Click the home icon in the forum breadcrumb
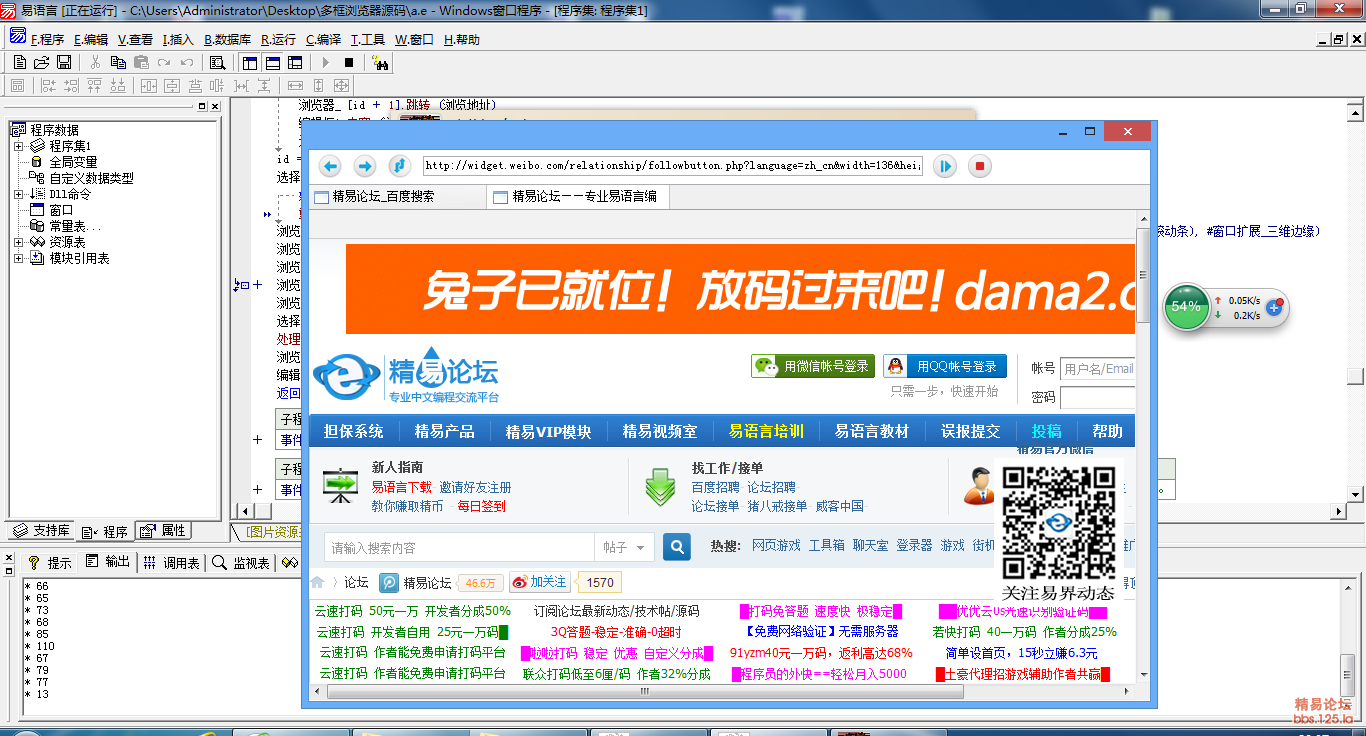This screenshot has height=736, width=1366. click(x=318, y=582)
